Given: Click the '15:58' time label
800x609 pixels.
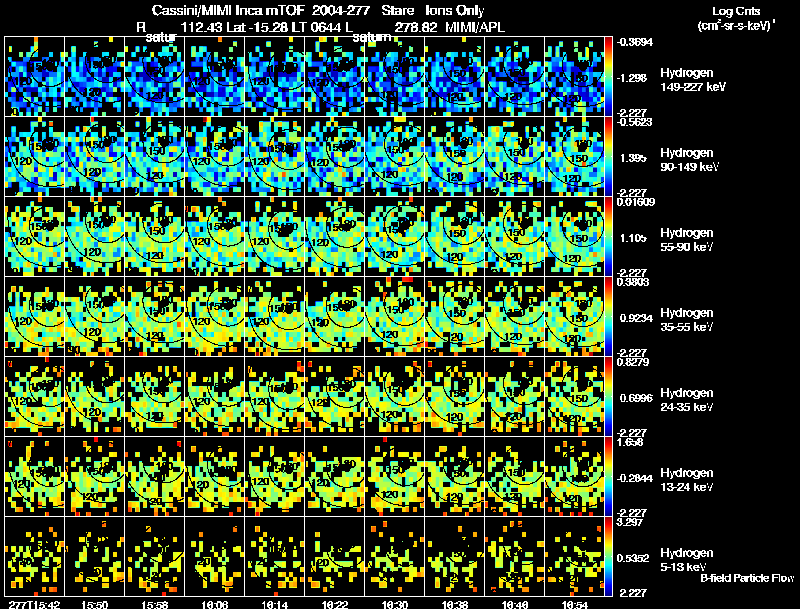Looking at the screenshot, I should pyautogui.click(x=155, y=605).
